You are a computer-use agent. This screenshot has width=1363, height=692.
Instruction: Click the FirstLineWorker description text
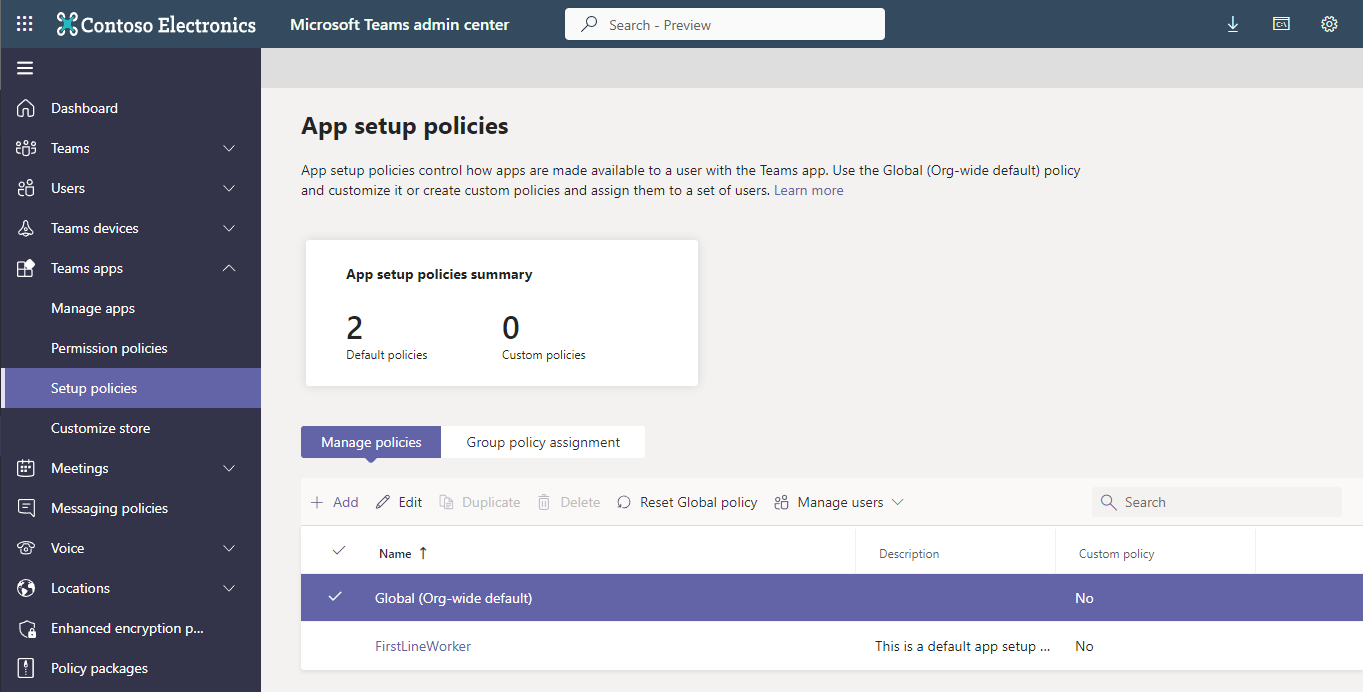tap(962, 646)
